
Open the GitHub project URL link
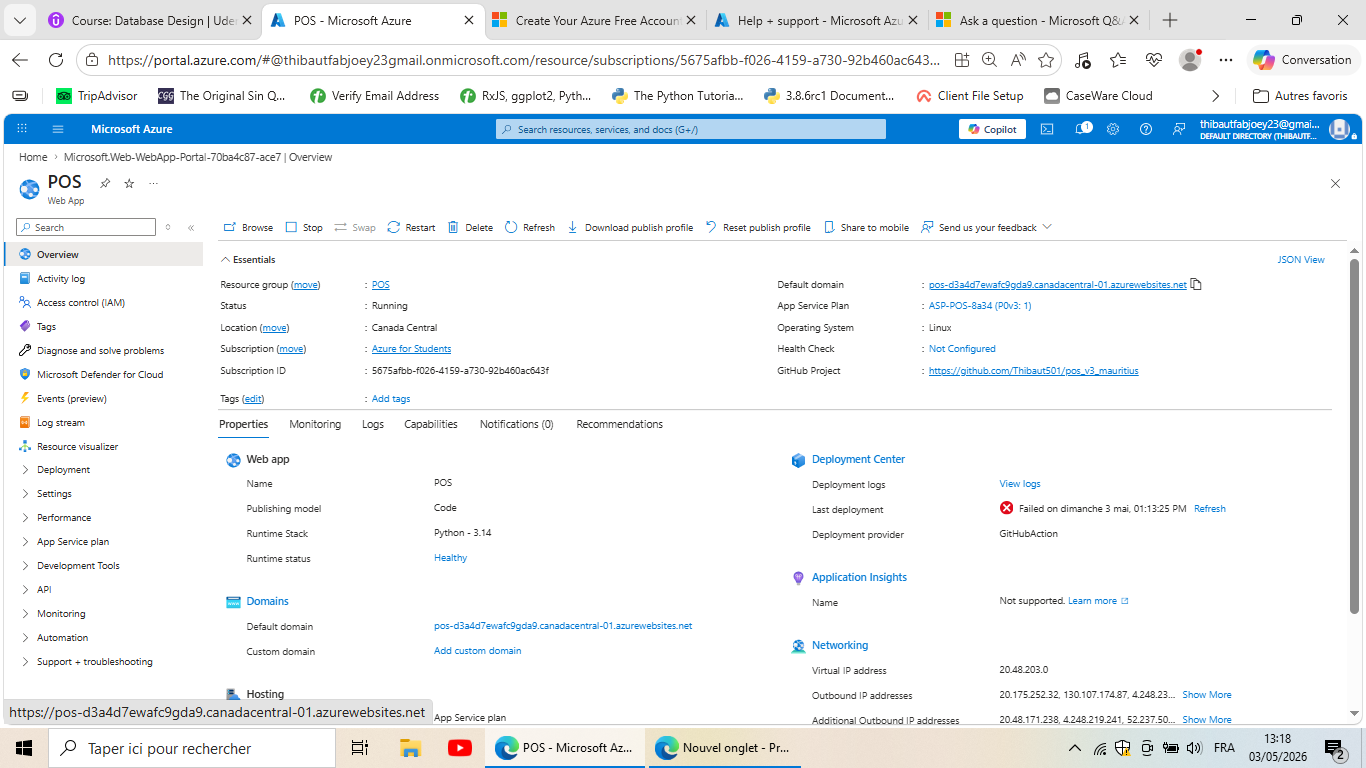(x=1033, y=371)
